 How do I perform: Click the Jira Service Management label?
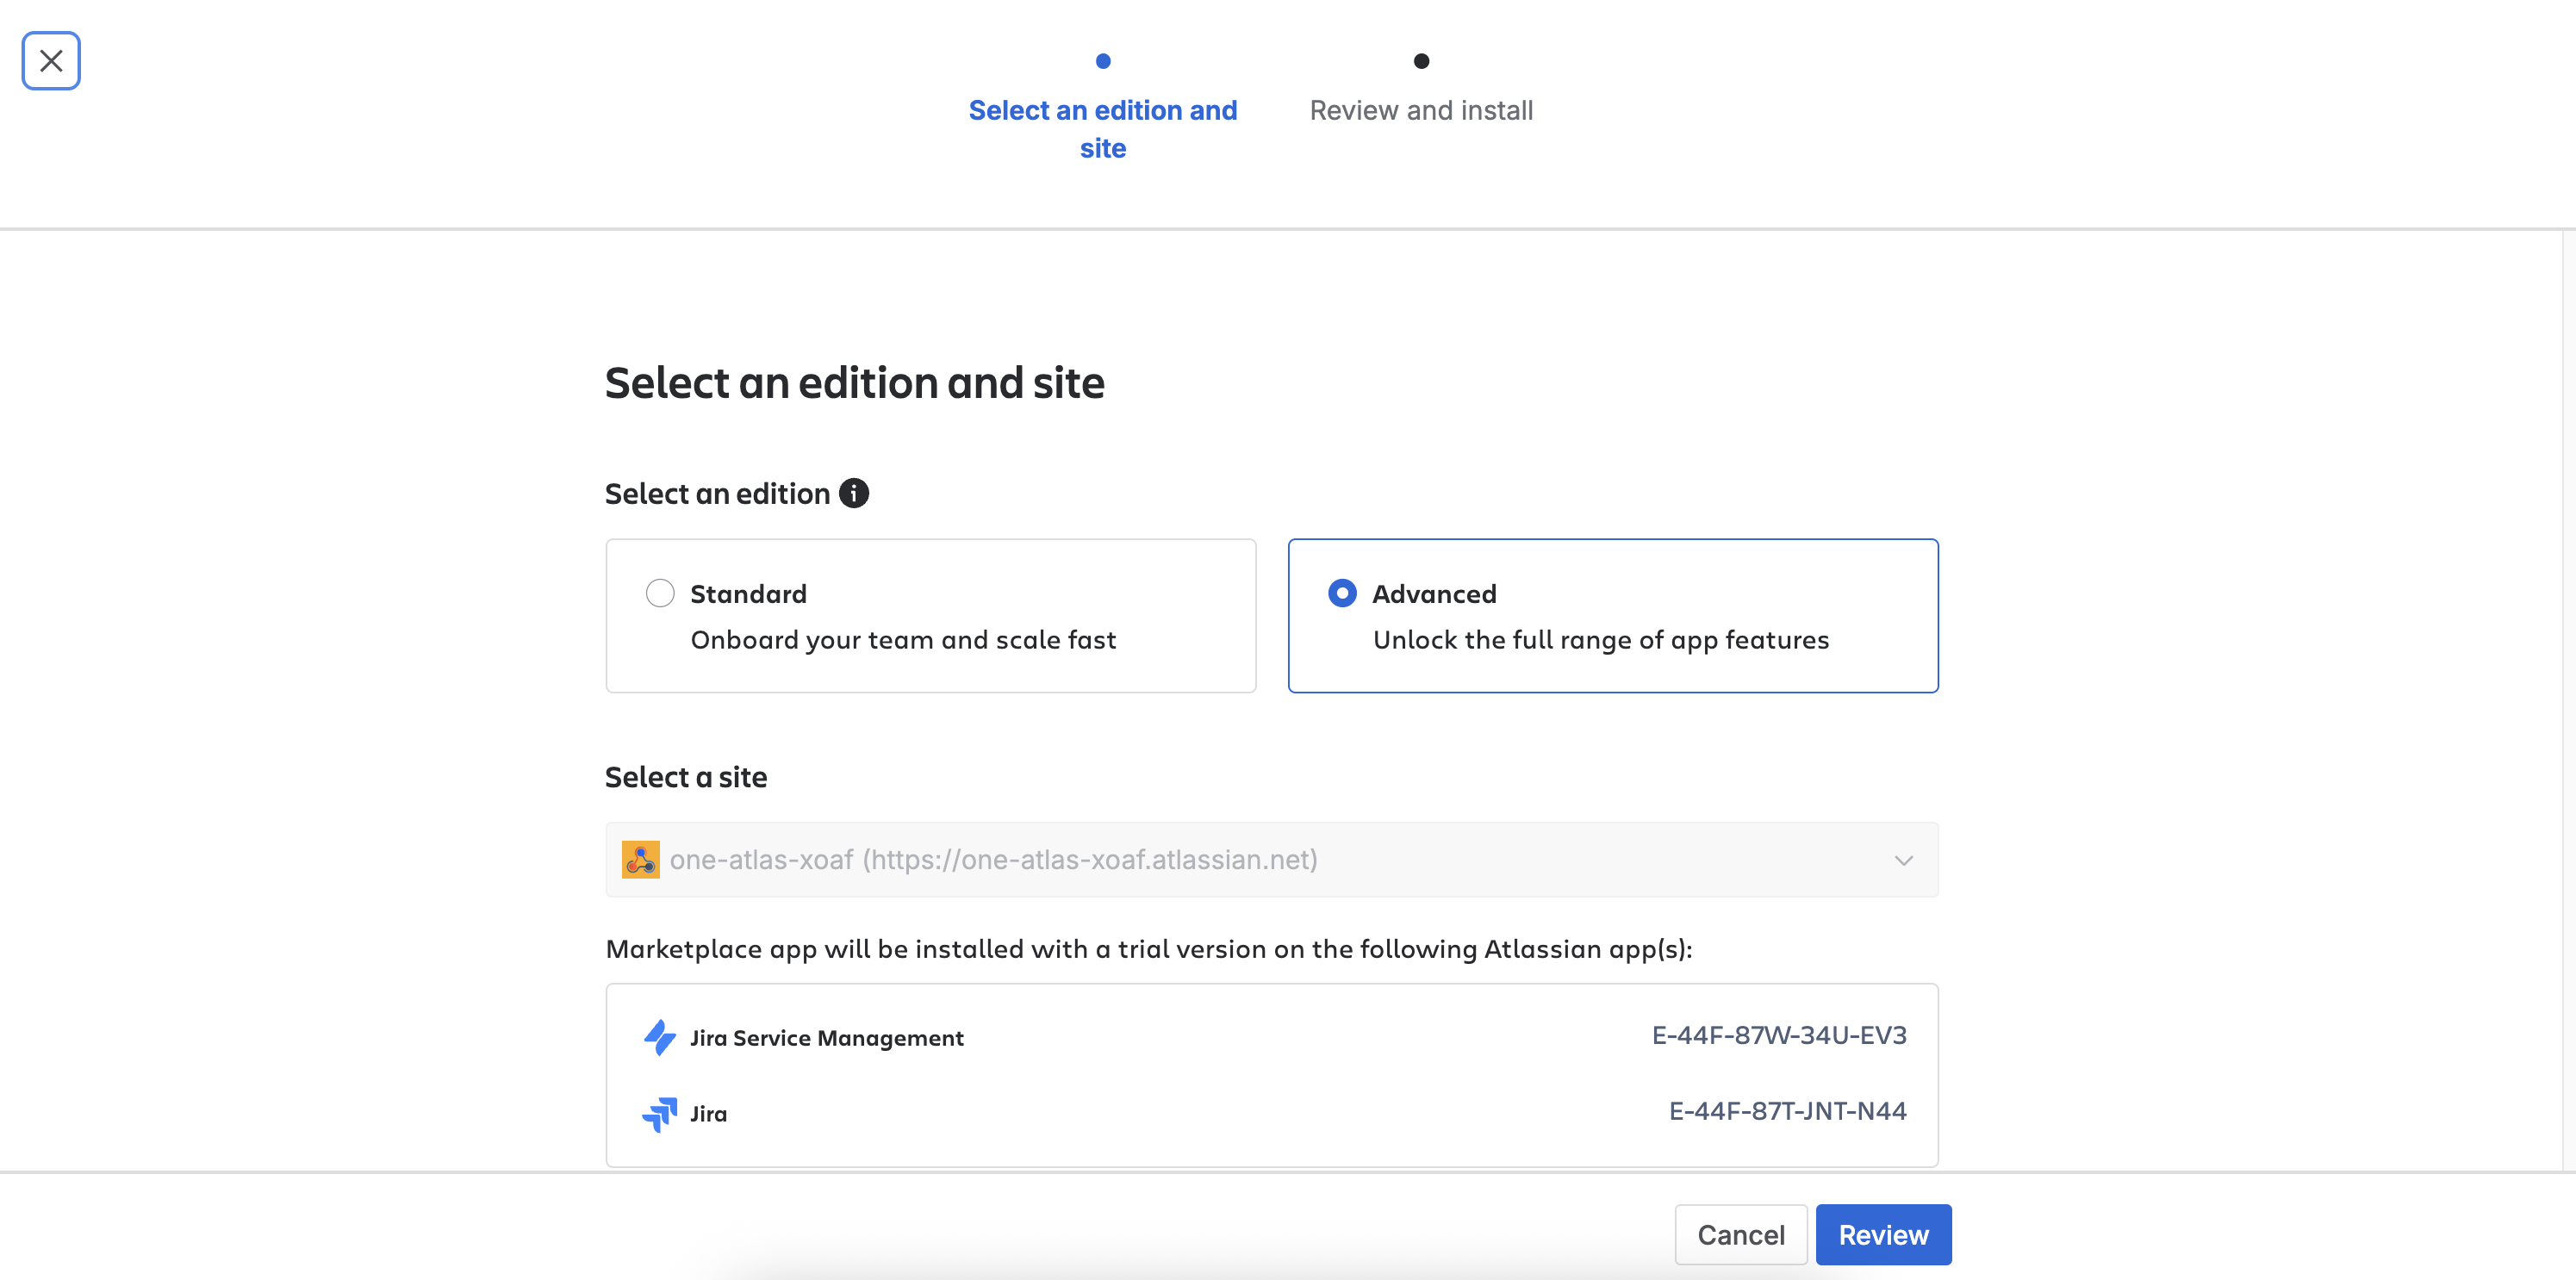(x=827, y=1038)
